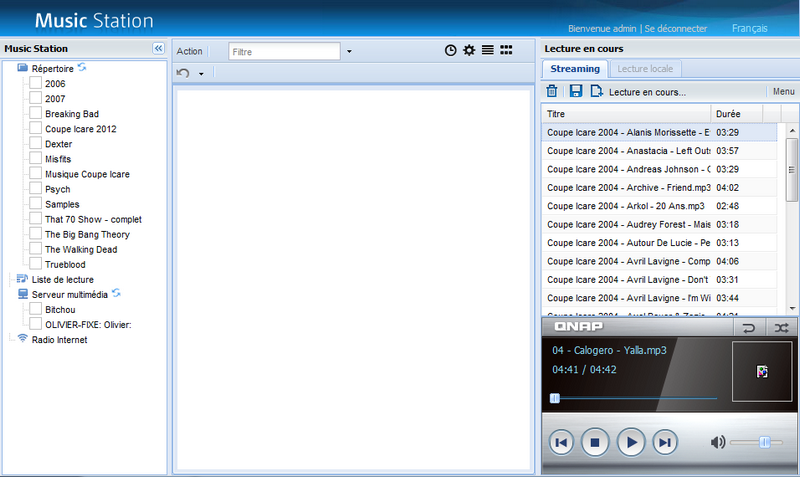Check the Breaking Bad checkbox
Screen dimensions: 800x477
pos(35,113)
